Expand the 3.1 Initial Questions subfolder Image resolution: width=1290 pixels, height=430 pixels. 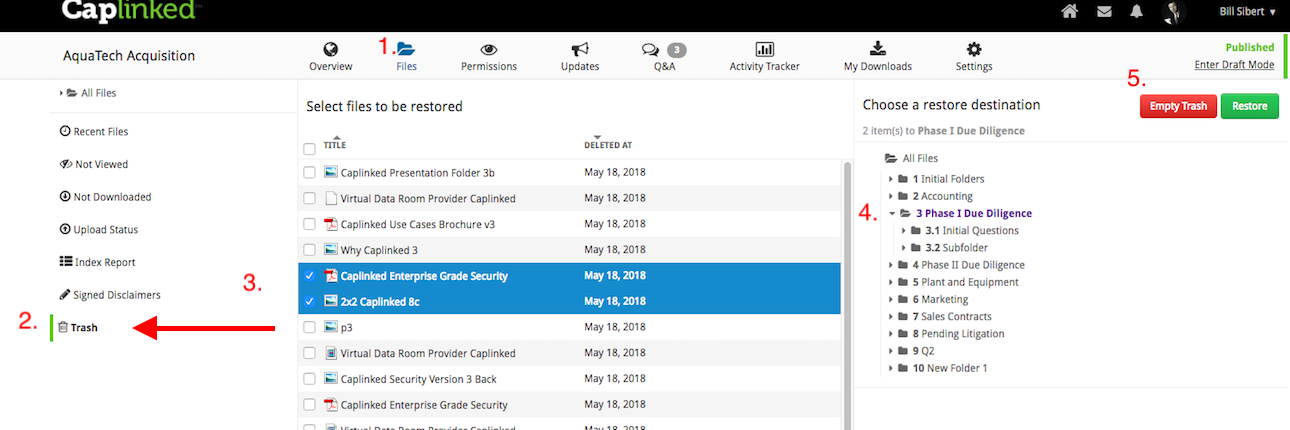coord(905,230)
